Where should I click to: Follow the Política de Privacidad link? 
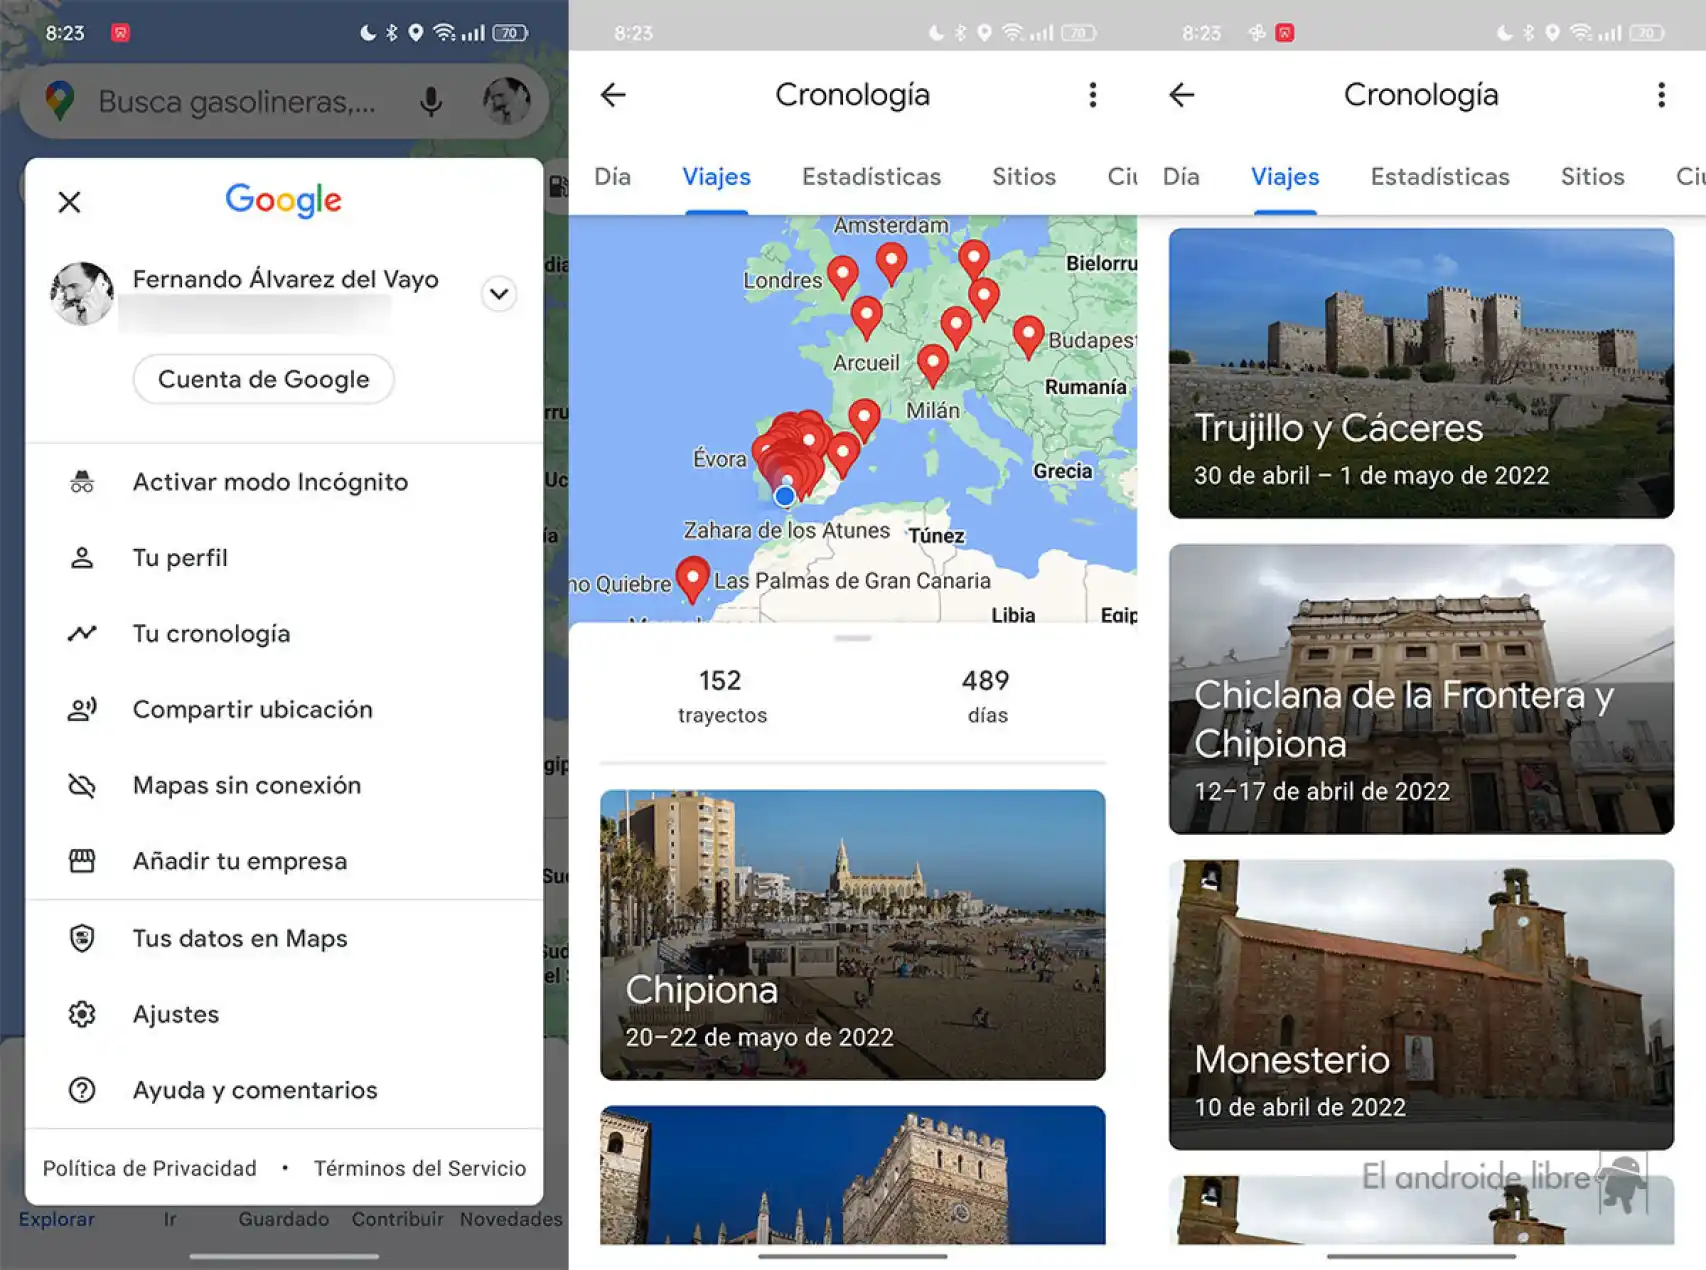click(150, 1168)
